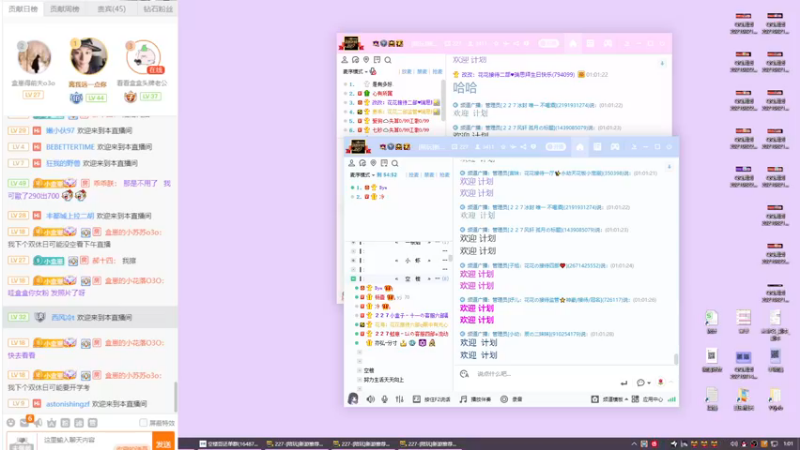Click the search icon in back window sidebar toolbar
Image resolution: width=800 pixels, height=450 pixels.
click(x=388, y=60)
